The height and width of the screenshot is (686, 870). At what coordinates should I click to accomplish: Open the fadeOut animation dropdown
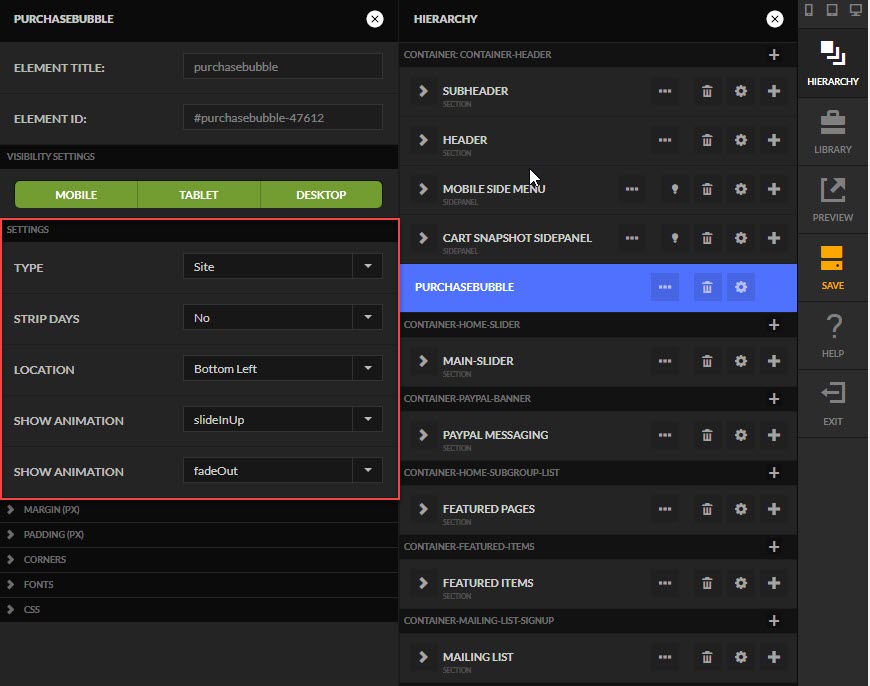pyautogui.click(x=282, y=471)
